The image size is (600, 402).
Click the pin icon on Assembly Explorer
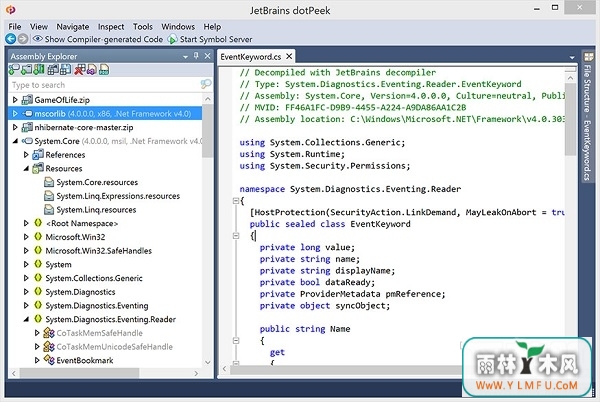(x=196, y=56)
